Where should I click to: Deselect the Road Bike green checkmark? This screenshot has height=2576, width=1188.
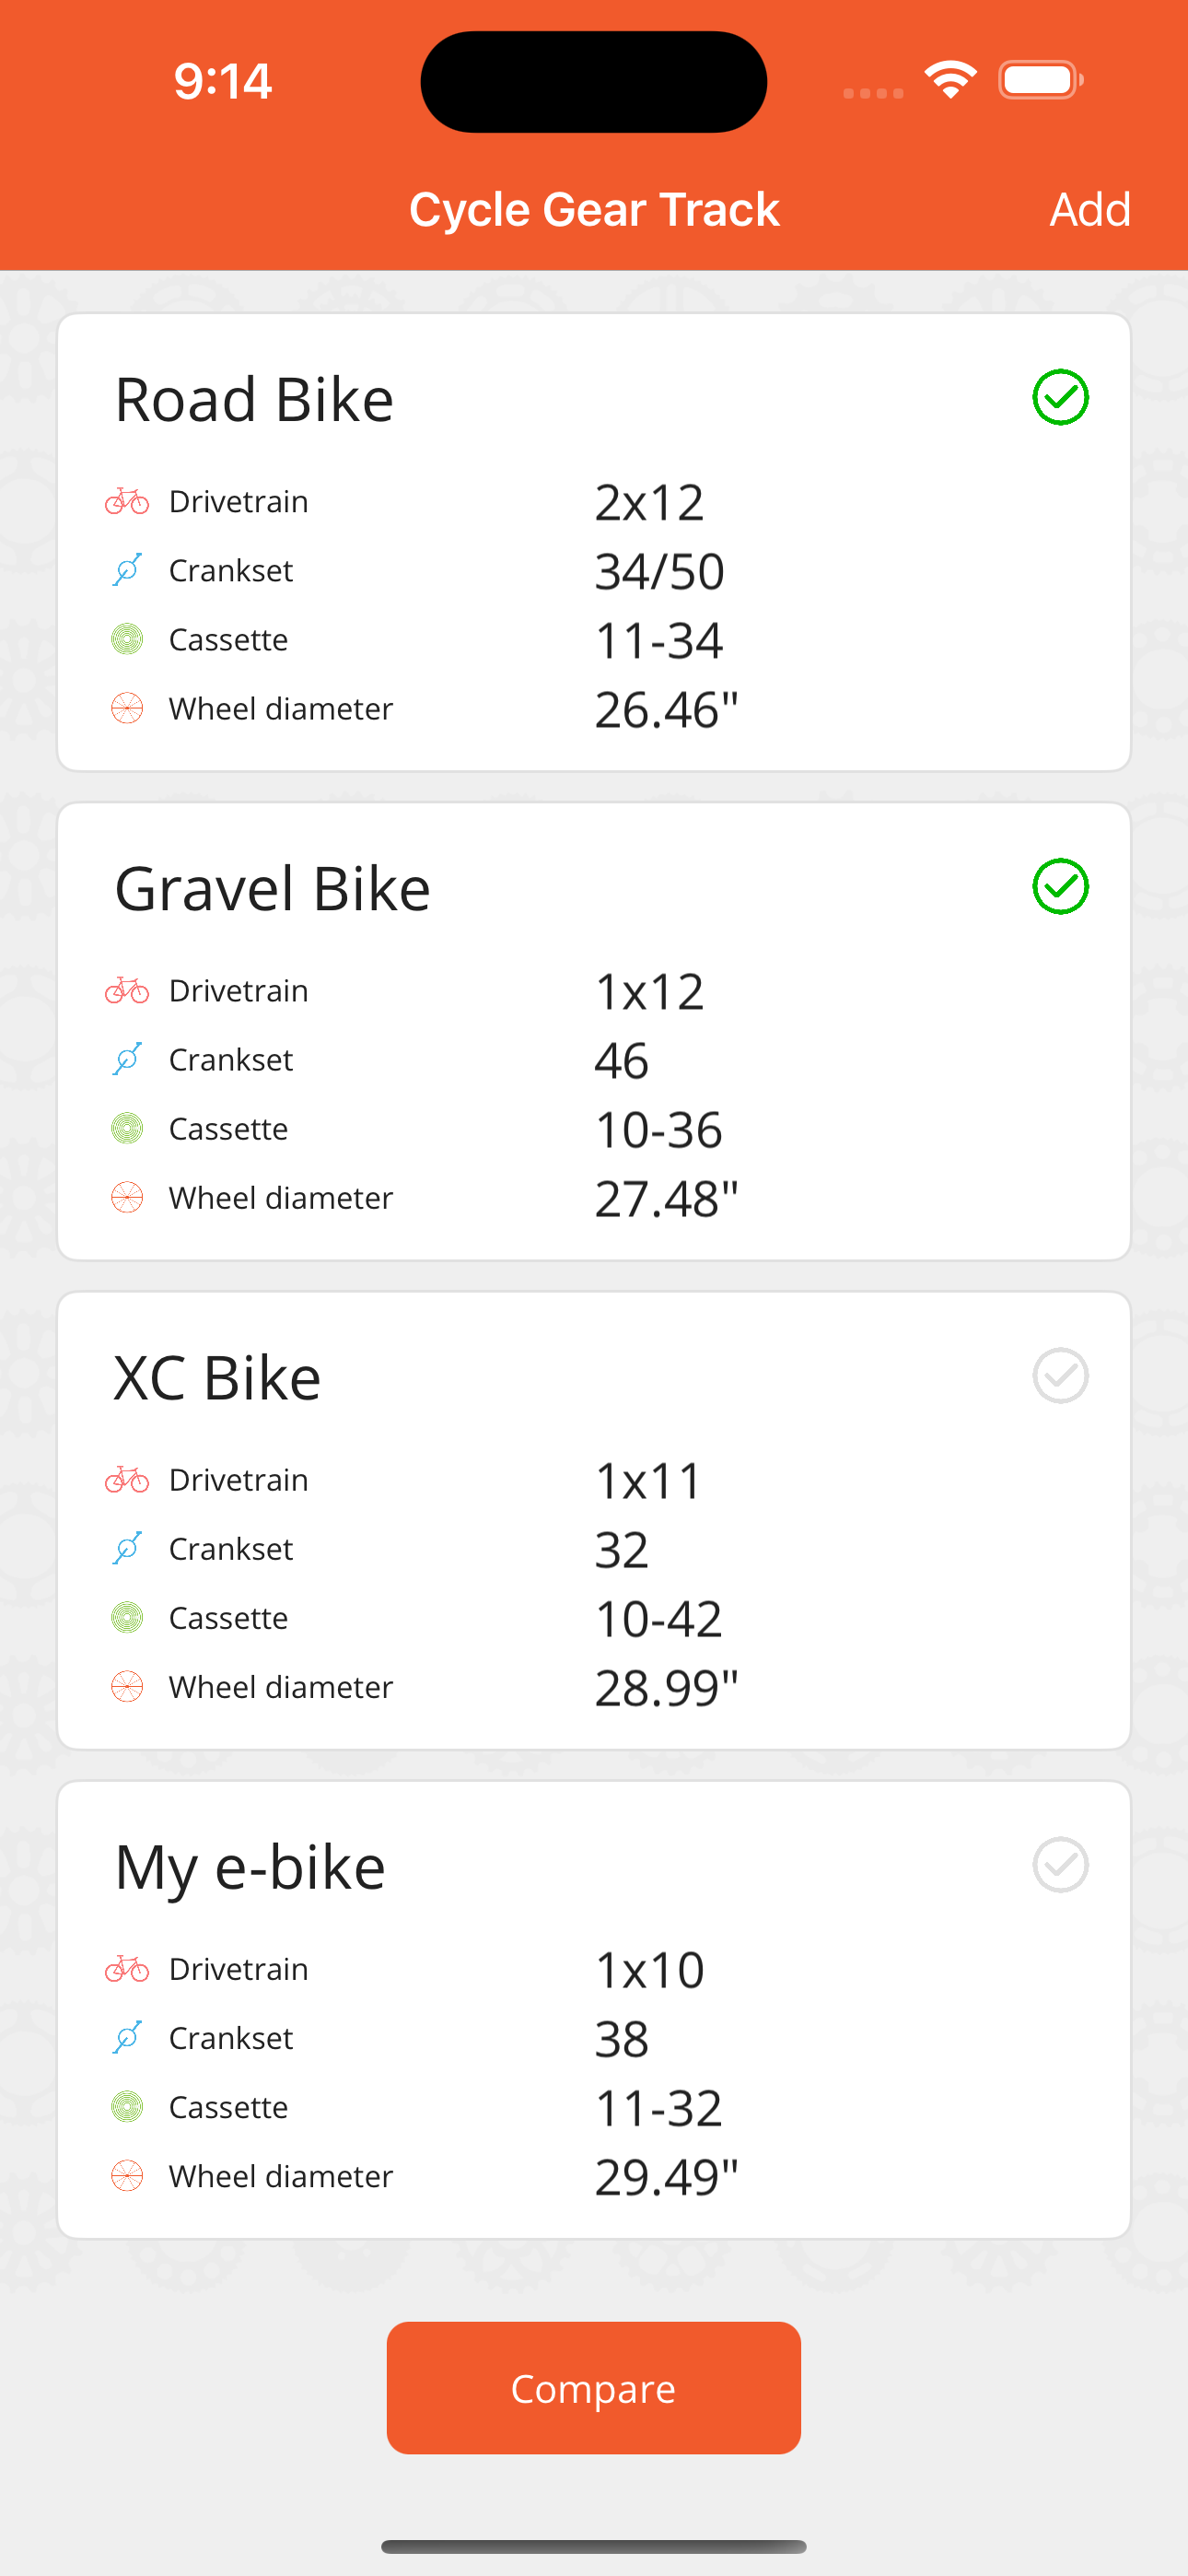click(1060, 397)
